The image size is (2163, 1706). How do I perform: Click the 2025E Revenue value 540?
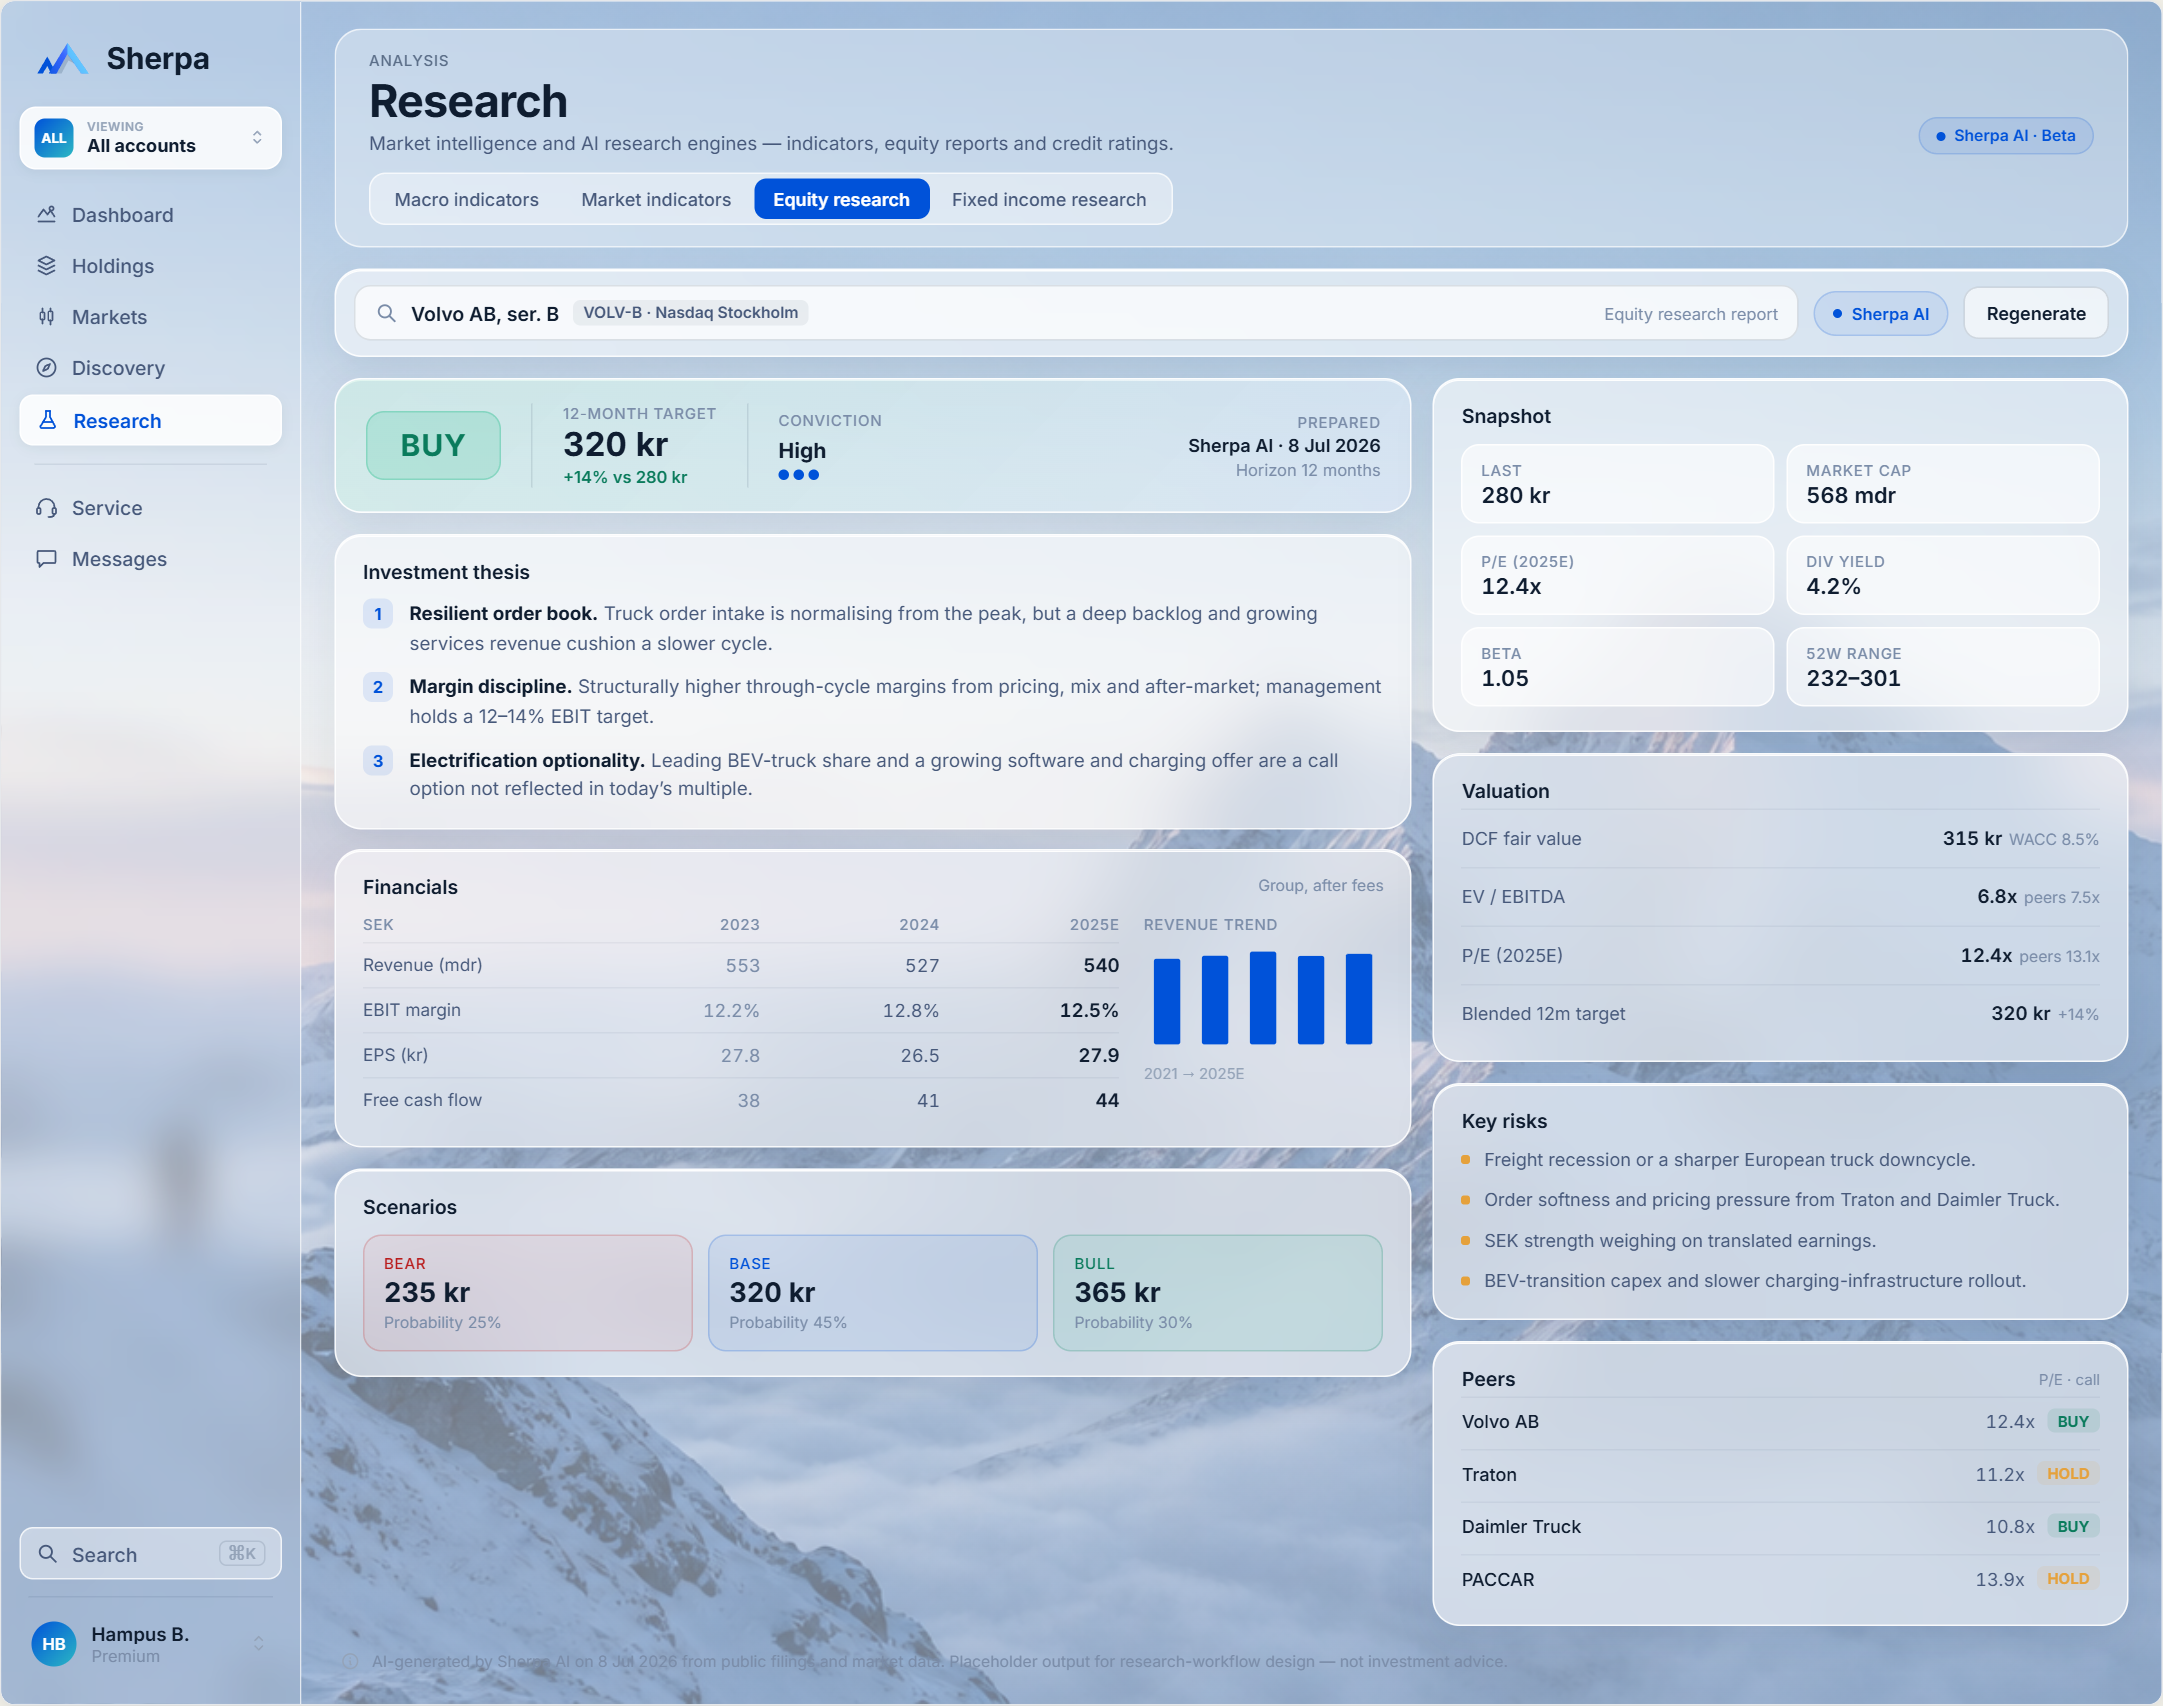[1101, 965]
